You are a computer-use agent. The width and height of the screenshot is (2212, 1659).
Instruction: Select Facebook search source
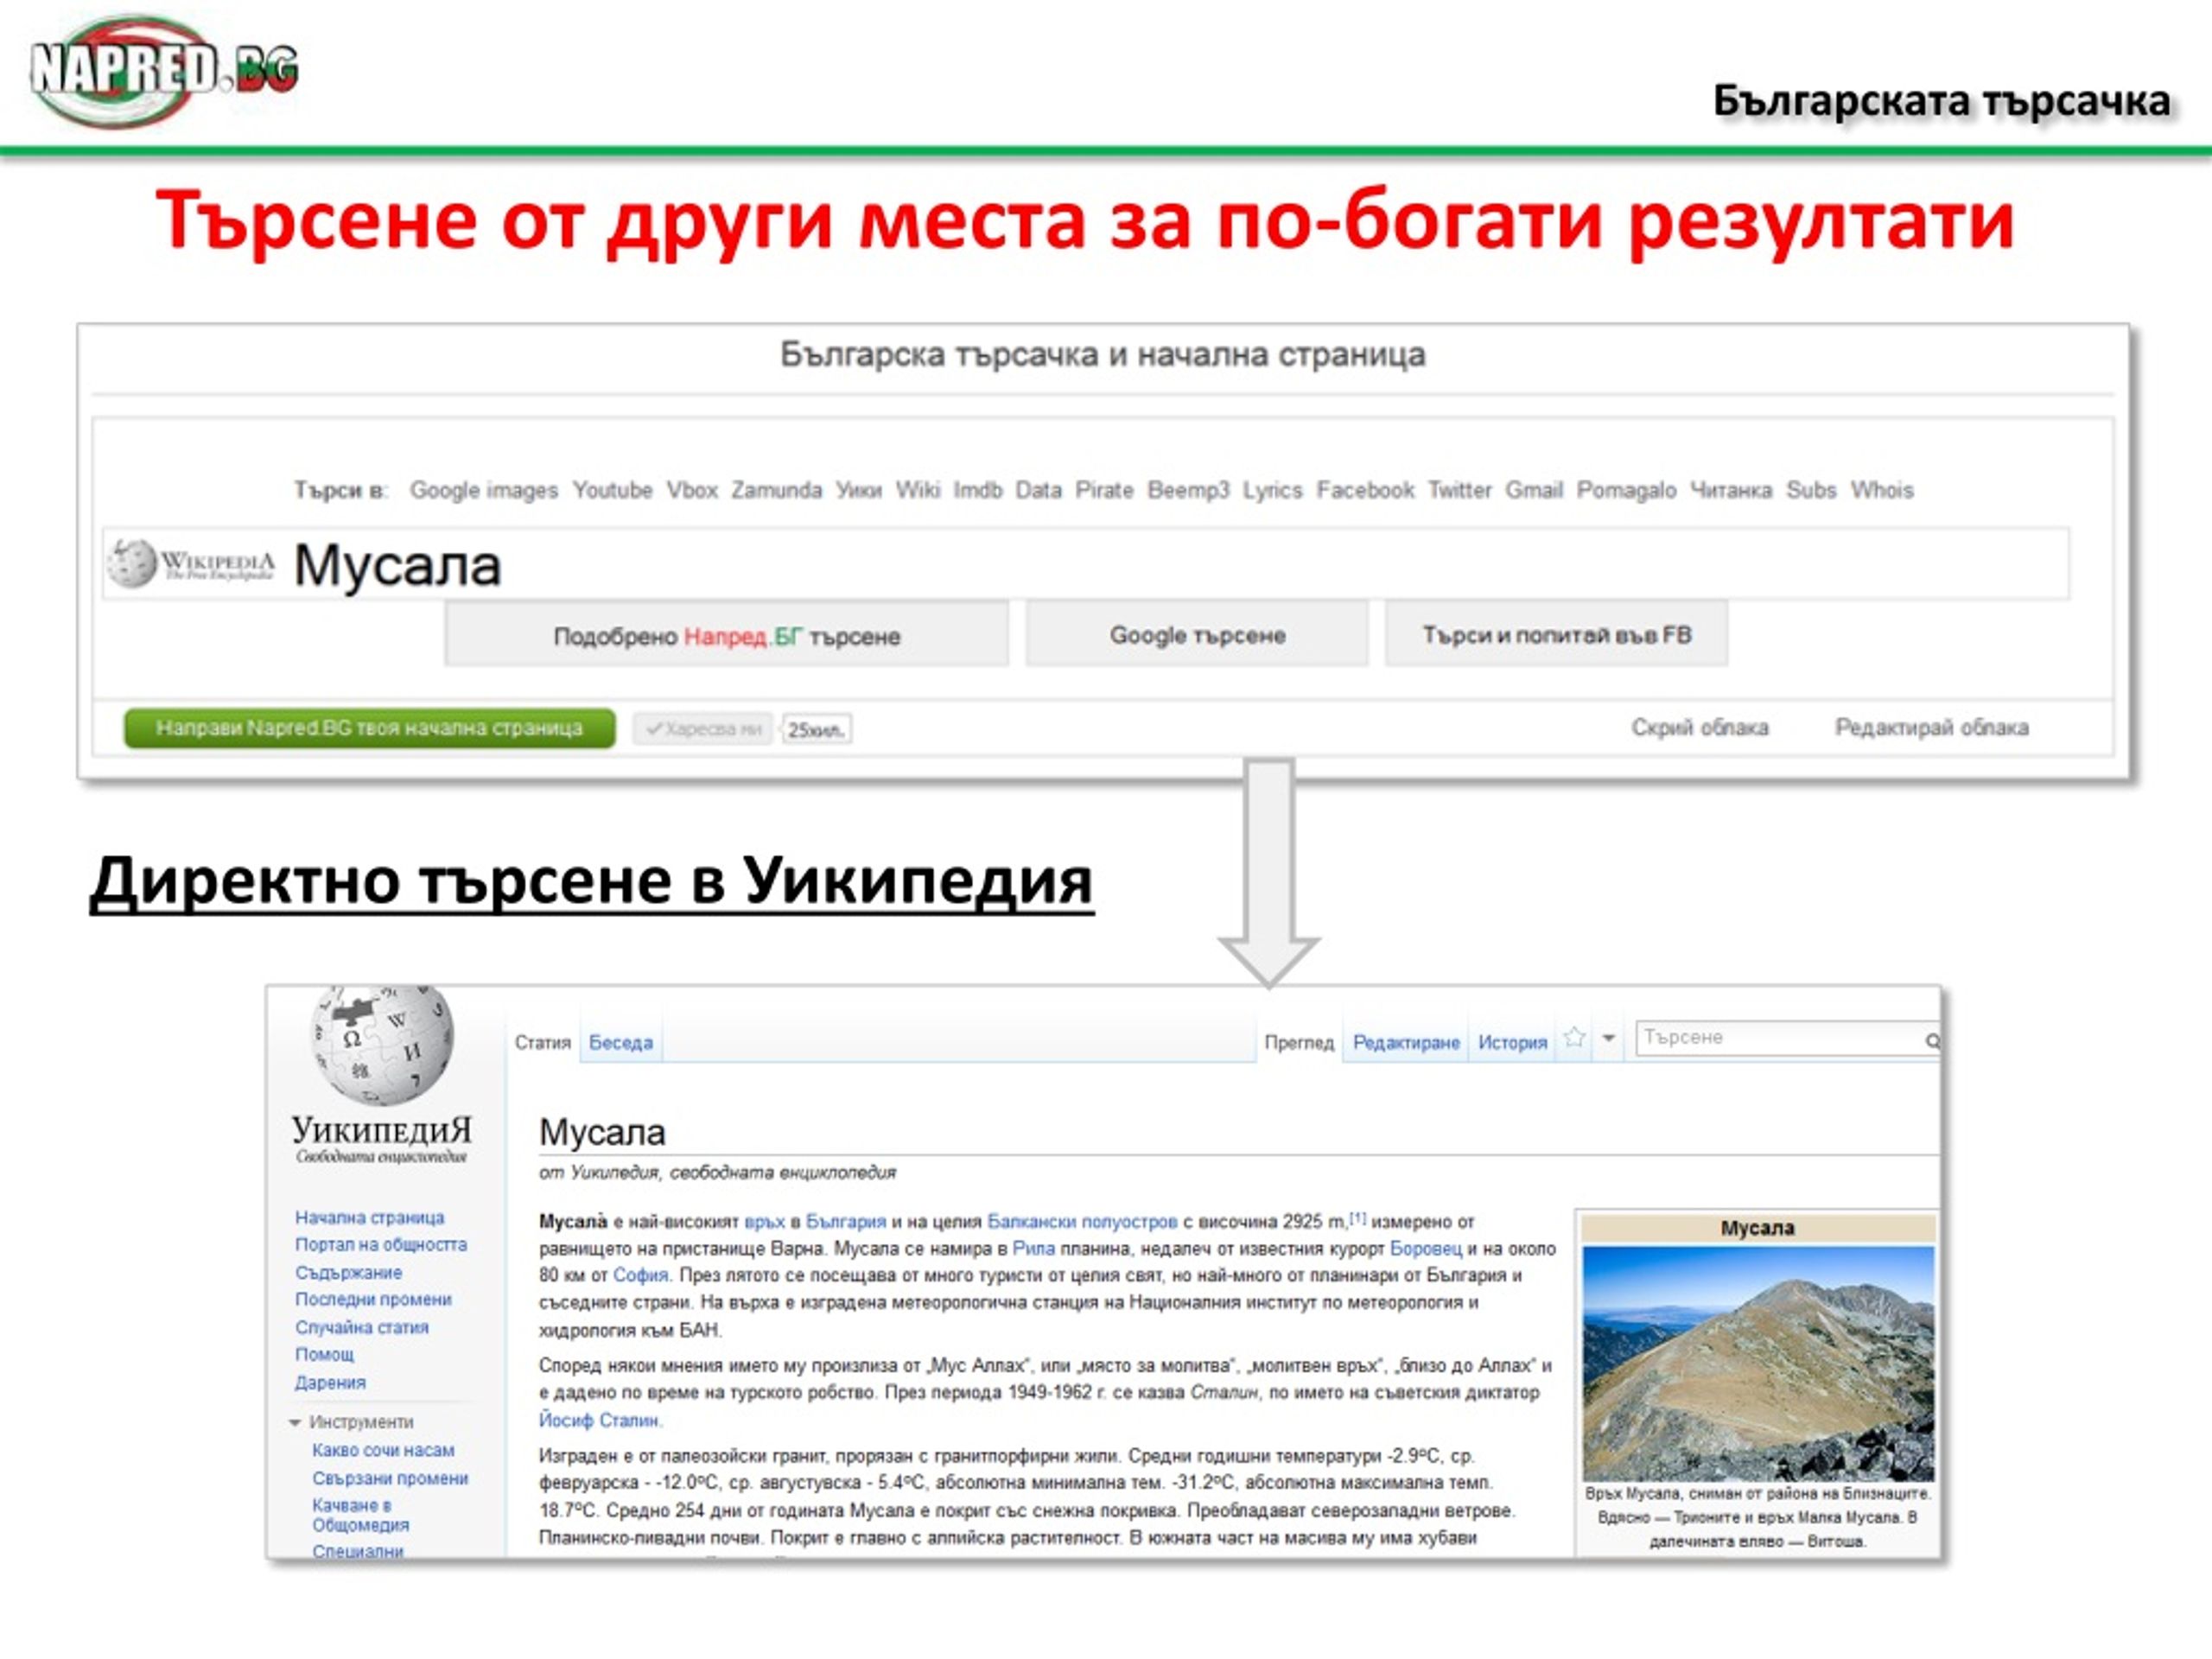pyautogui.click(x=1365, y=490)
